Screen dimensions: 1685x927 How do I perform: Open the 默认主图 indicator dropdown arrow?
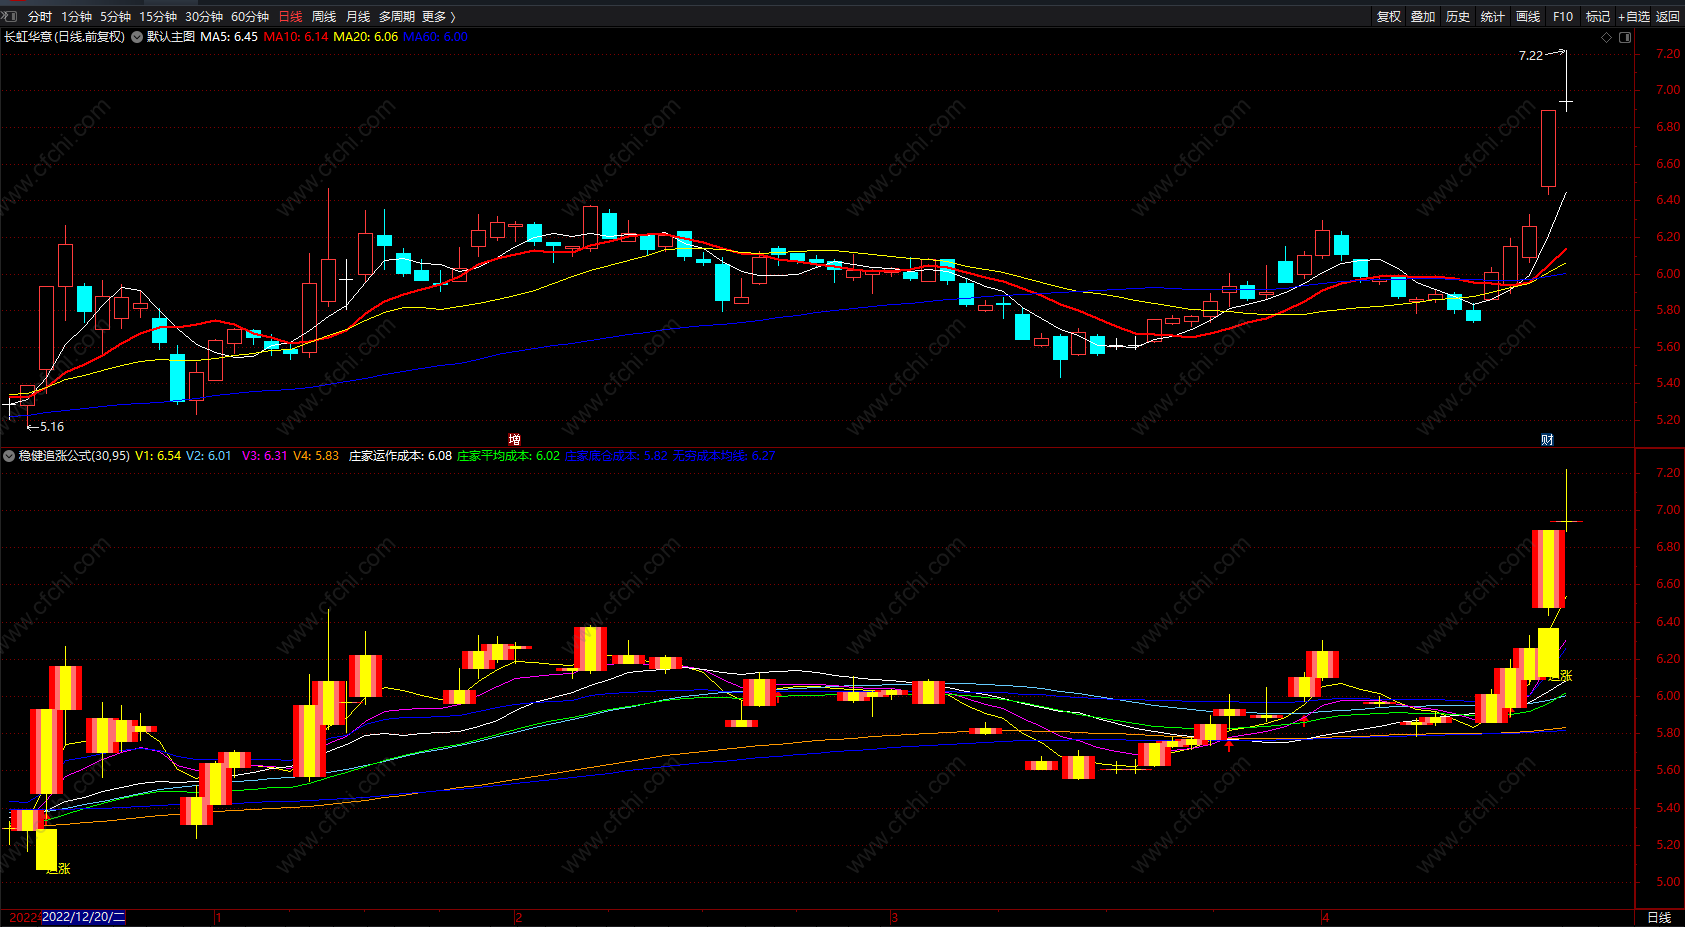point(137,37)
